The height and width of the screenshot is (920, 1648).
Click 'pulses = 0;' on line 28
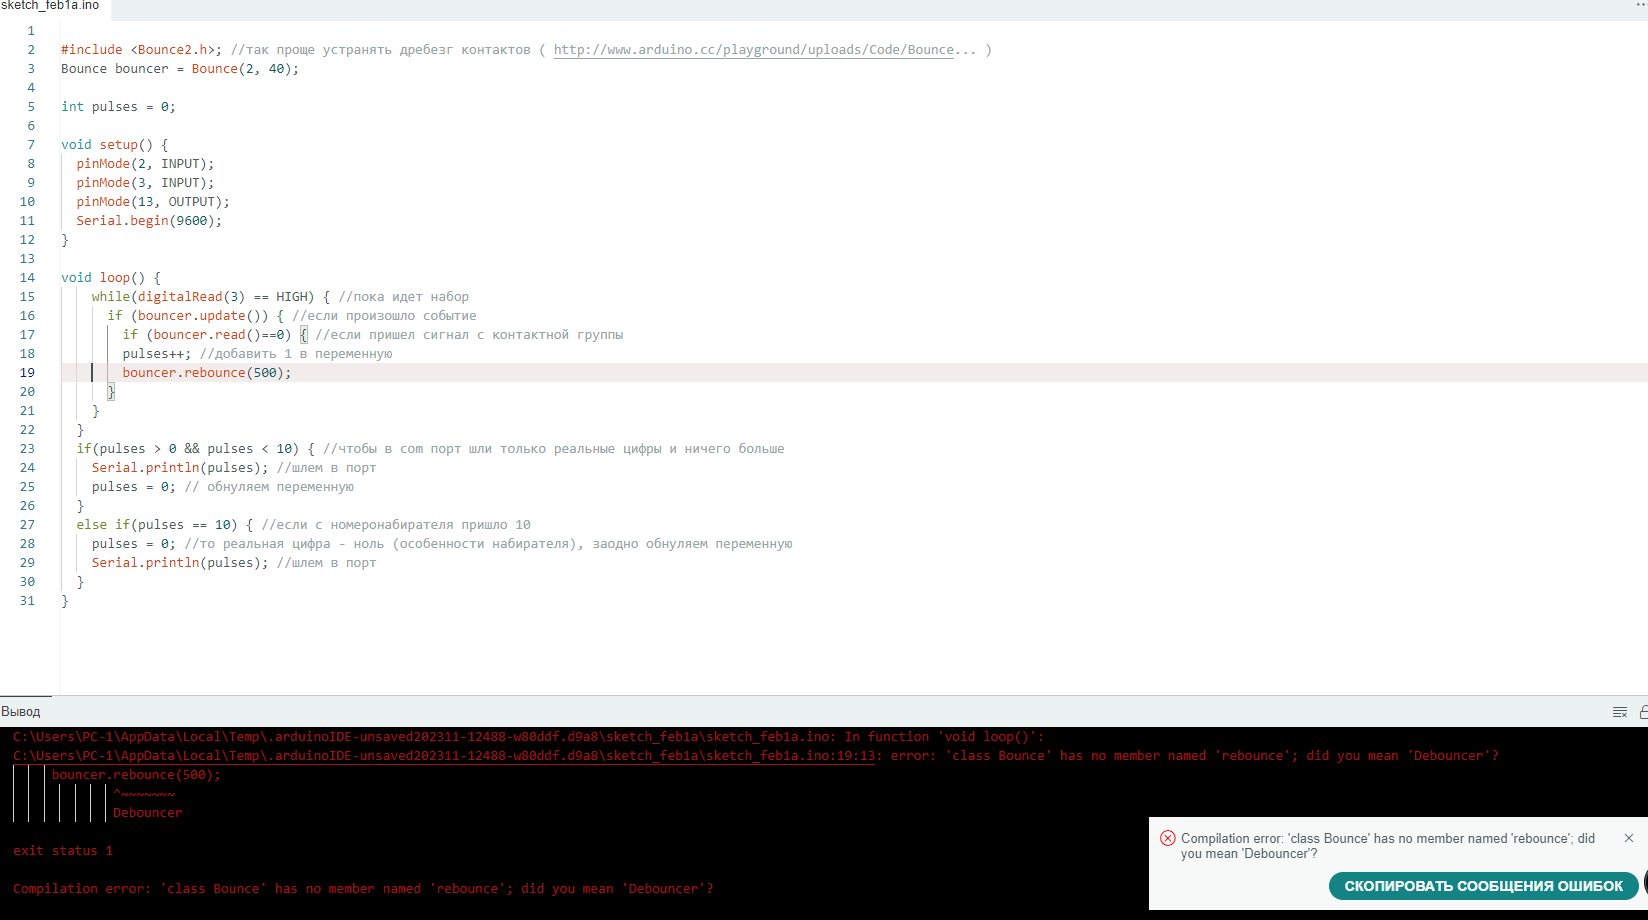134,544
